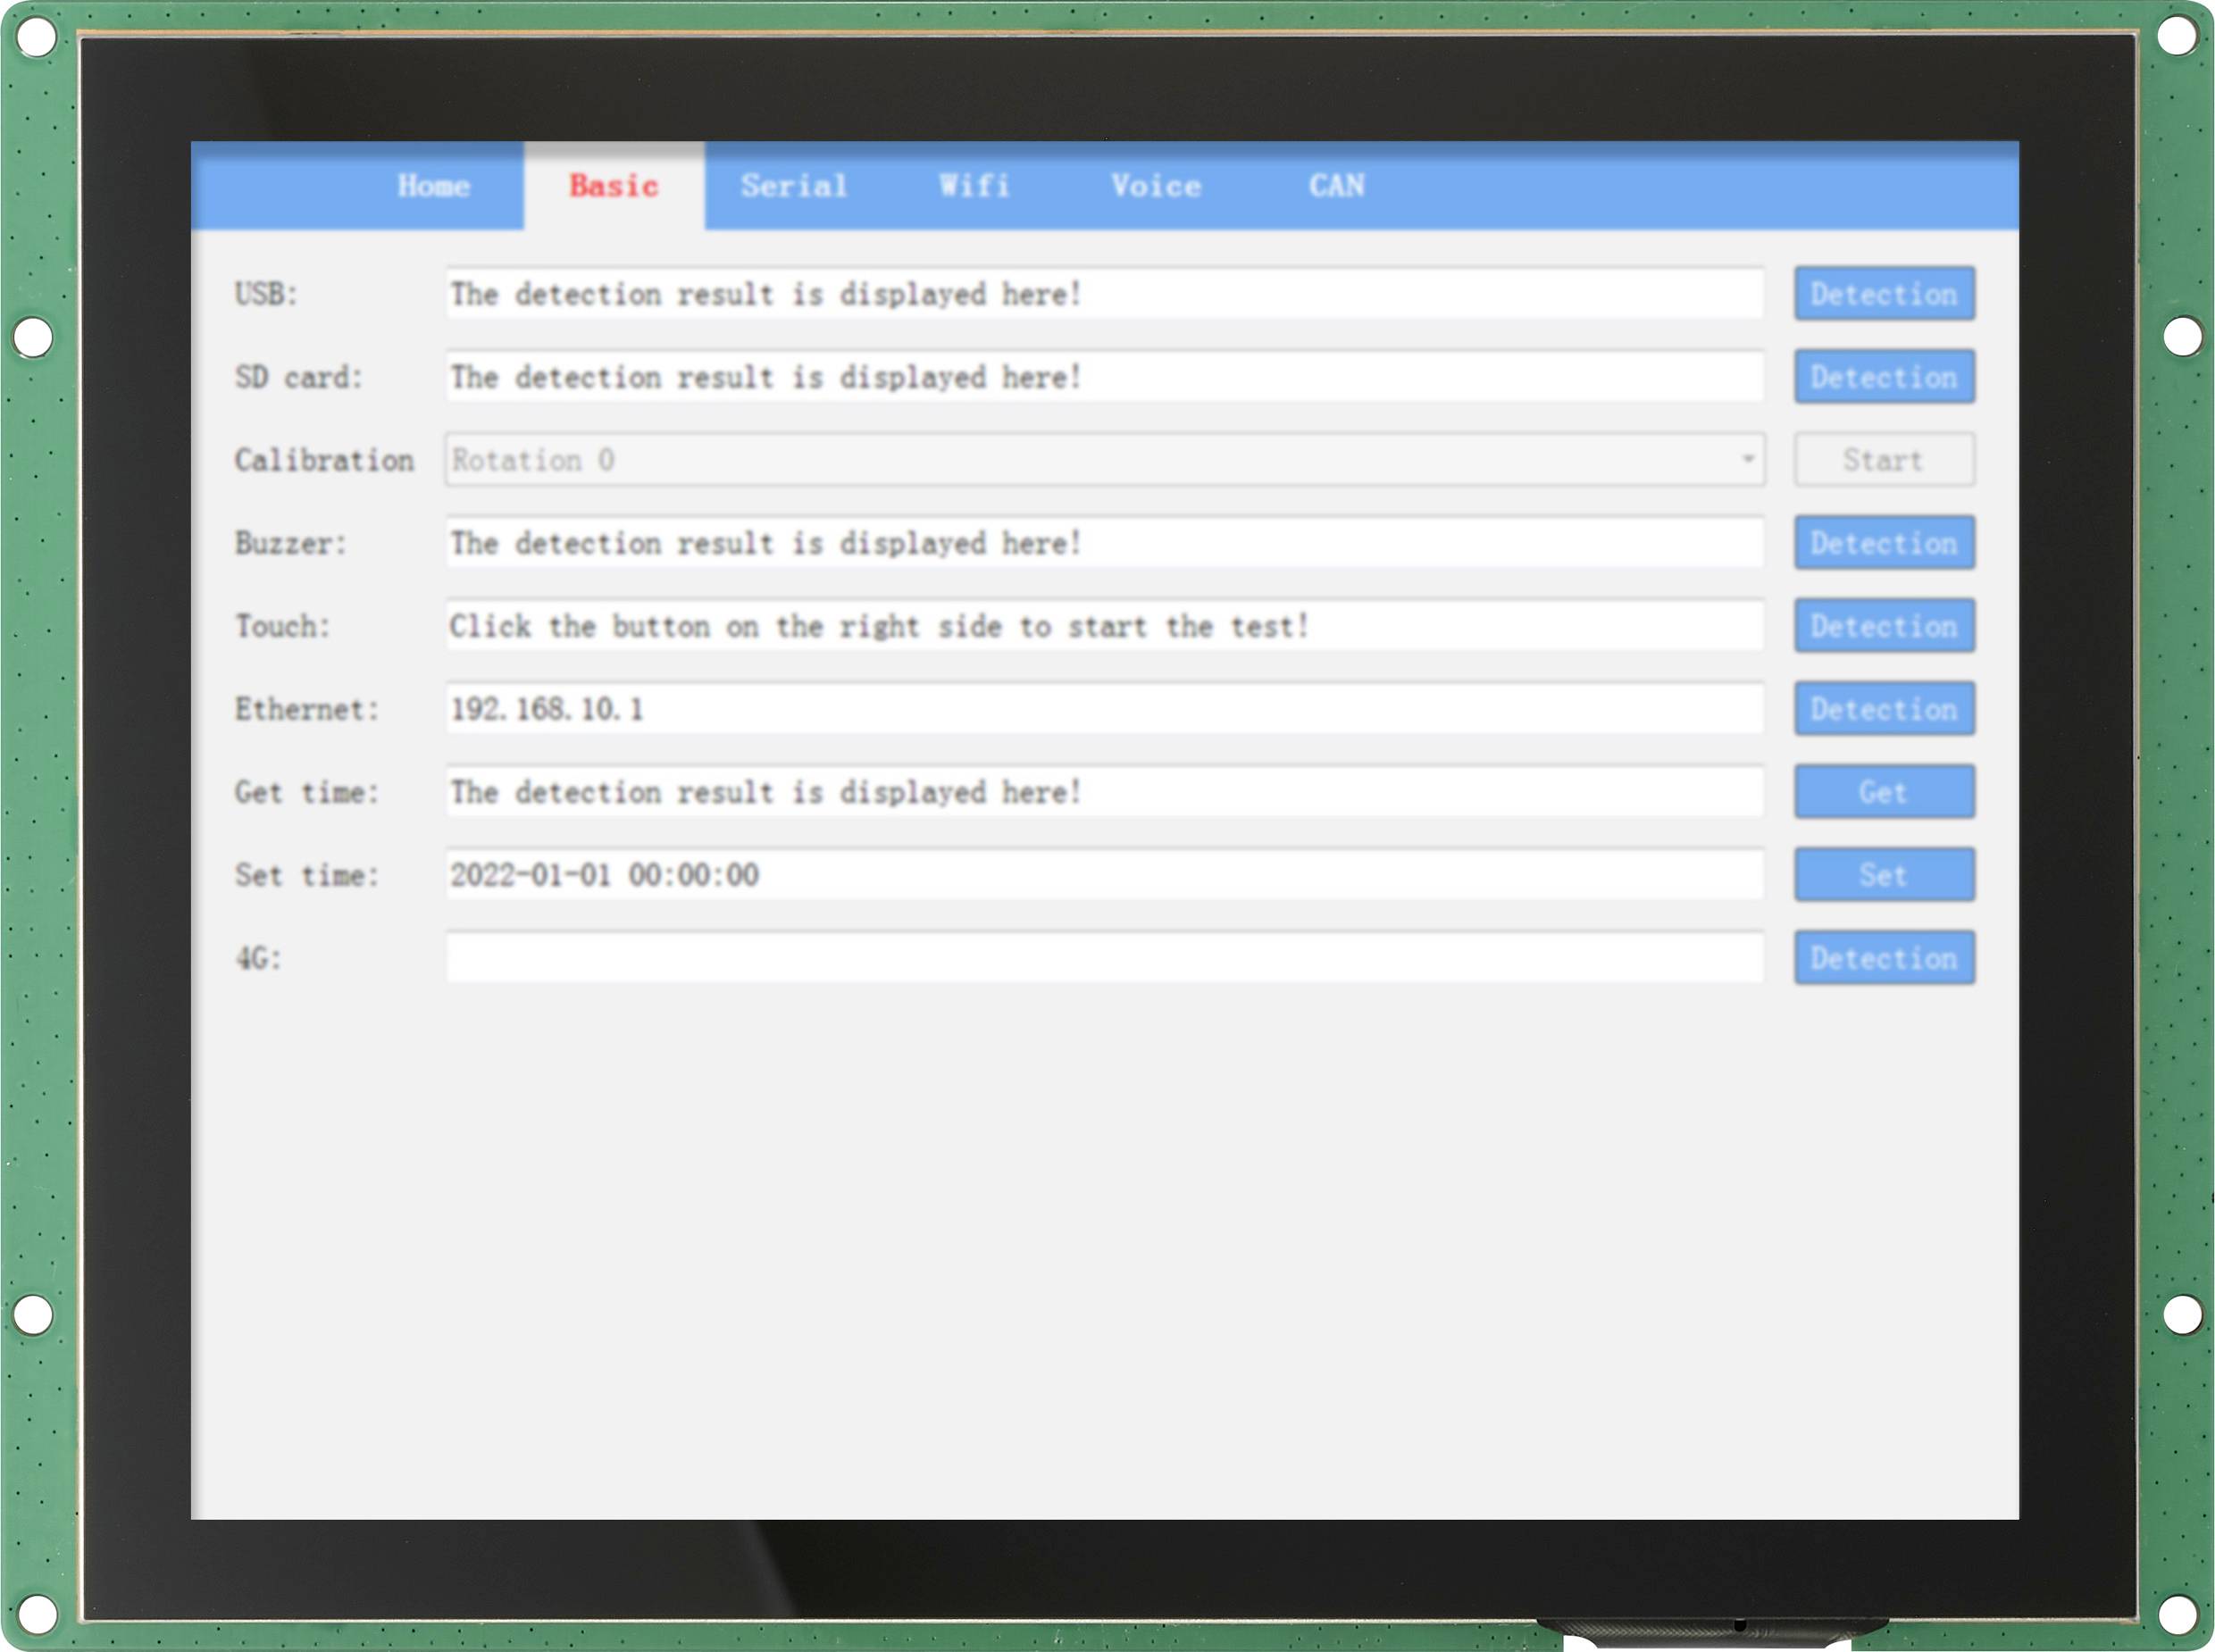Open the Wifi tab
Image resolution: width=2215 pixels, height=1652 pixels.
974,186
